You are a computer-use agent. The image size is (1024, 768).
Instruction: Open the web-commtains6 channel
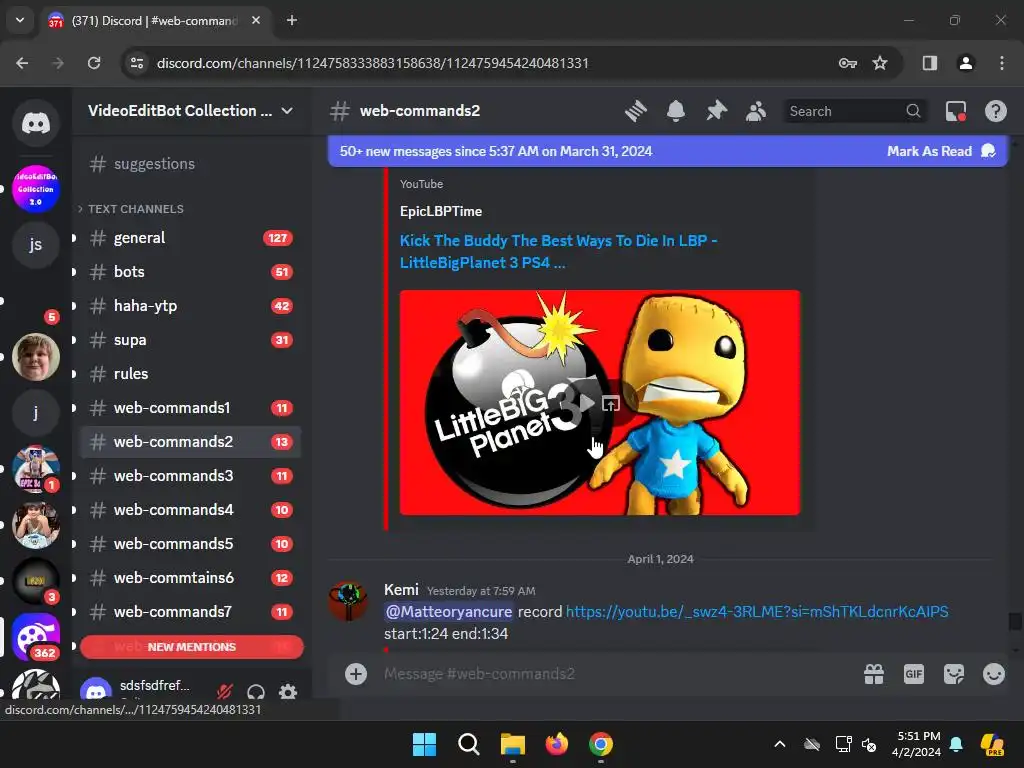(x=191, y=577)
